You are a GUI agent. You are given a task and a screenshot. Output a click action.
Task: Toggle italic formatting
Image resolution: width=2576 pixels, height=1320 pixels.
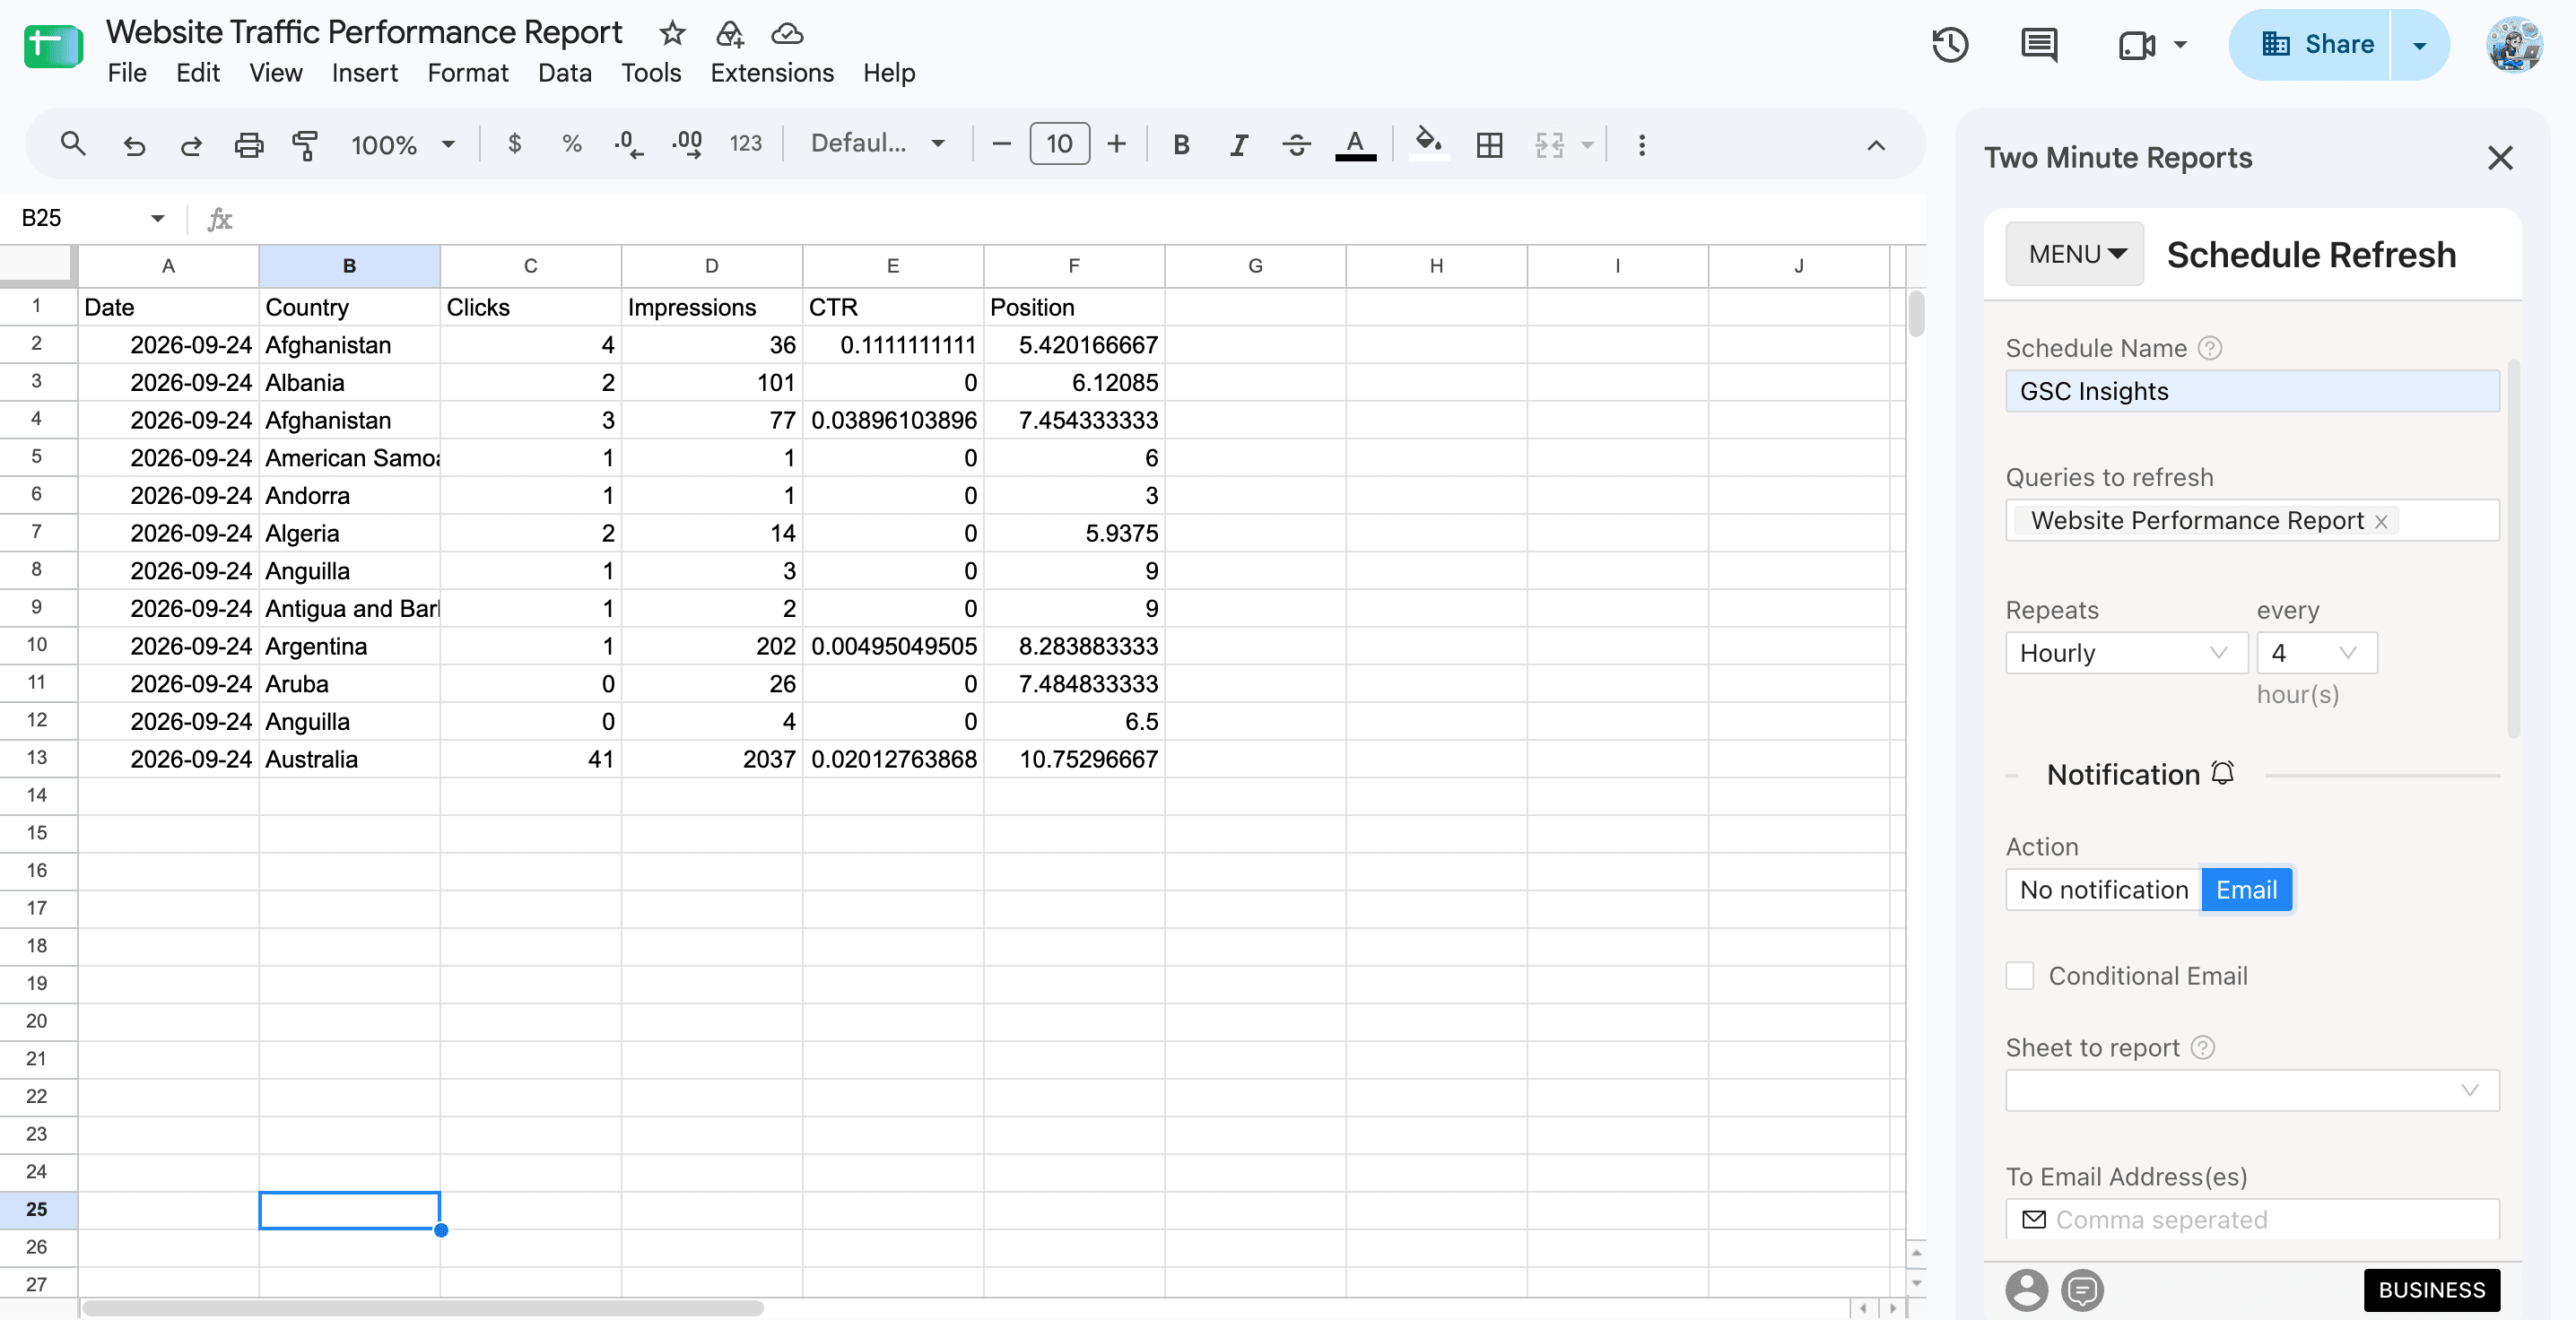coord(1239,145)
